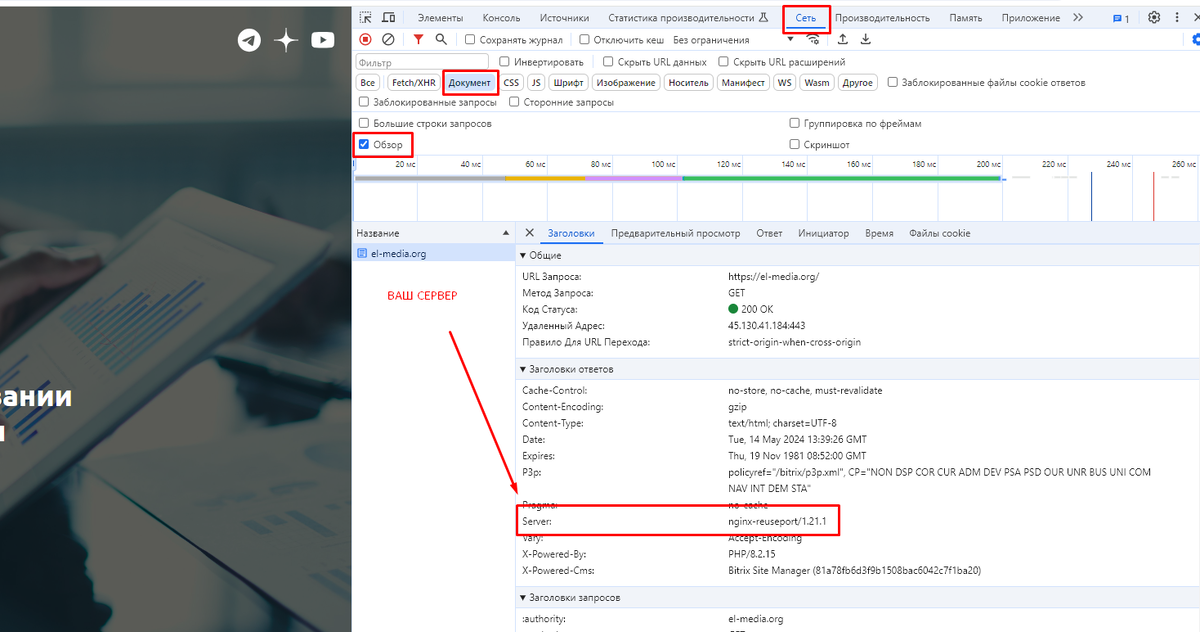Filter requests by WS

[x=785, y=83]
